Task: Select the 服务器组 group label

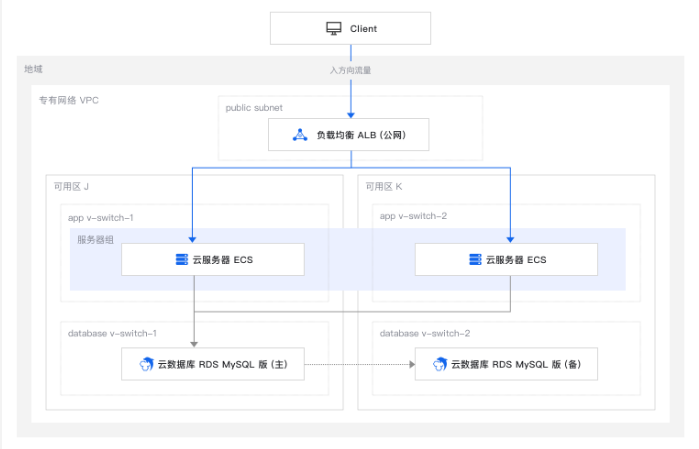Action: pyautogui.click(x=95, y=240)
